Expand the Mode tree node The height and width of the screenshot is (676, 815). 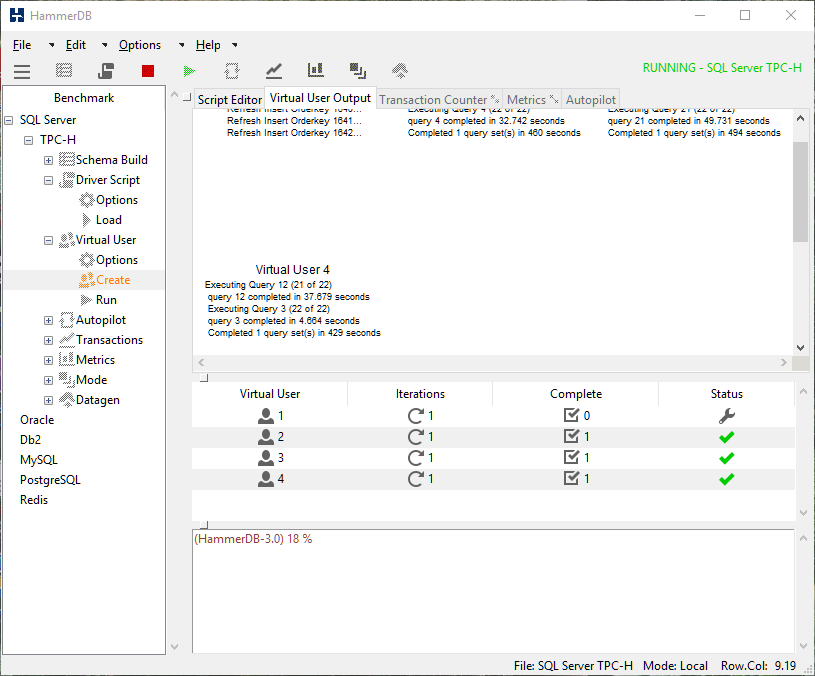click(x=48, y=380)
